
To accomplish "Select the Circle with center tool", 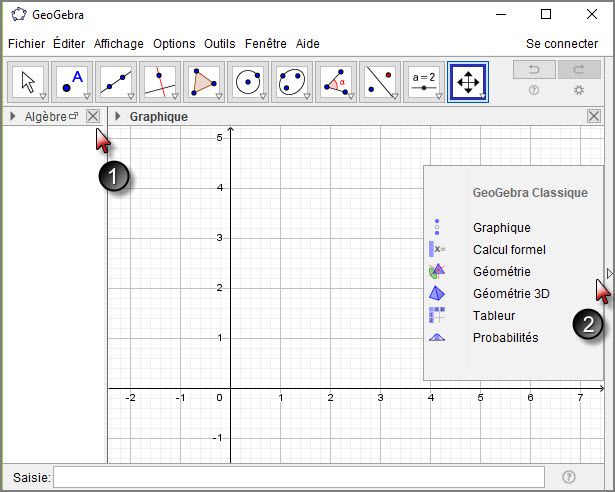I will click(248, 82).
